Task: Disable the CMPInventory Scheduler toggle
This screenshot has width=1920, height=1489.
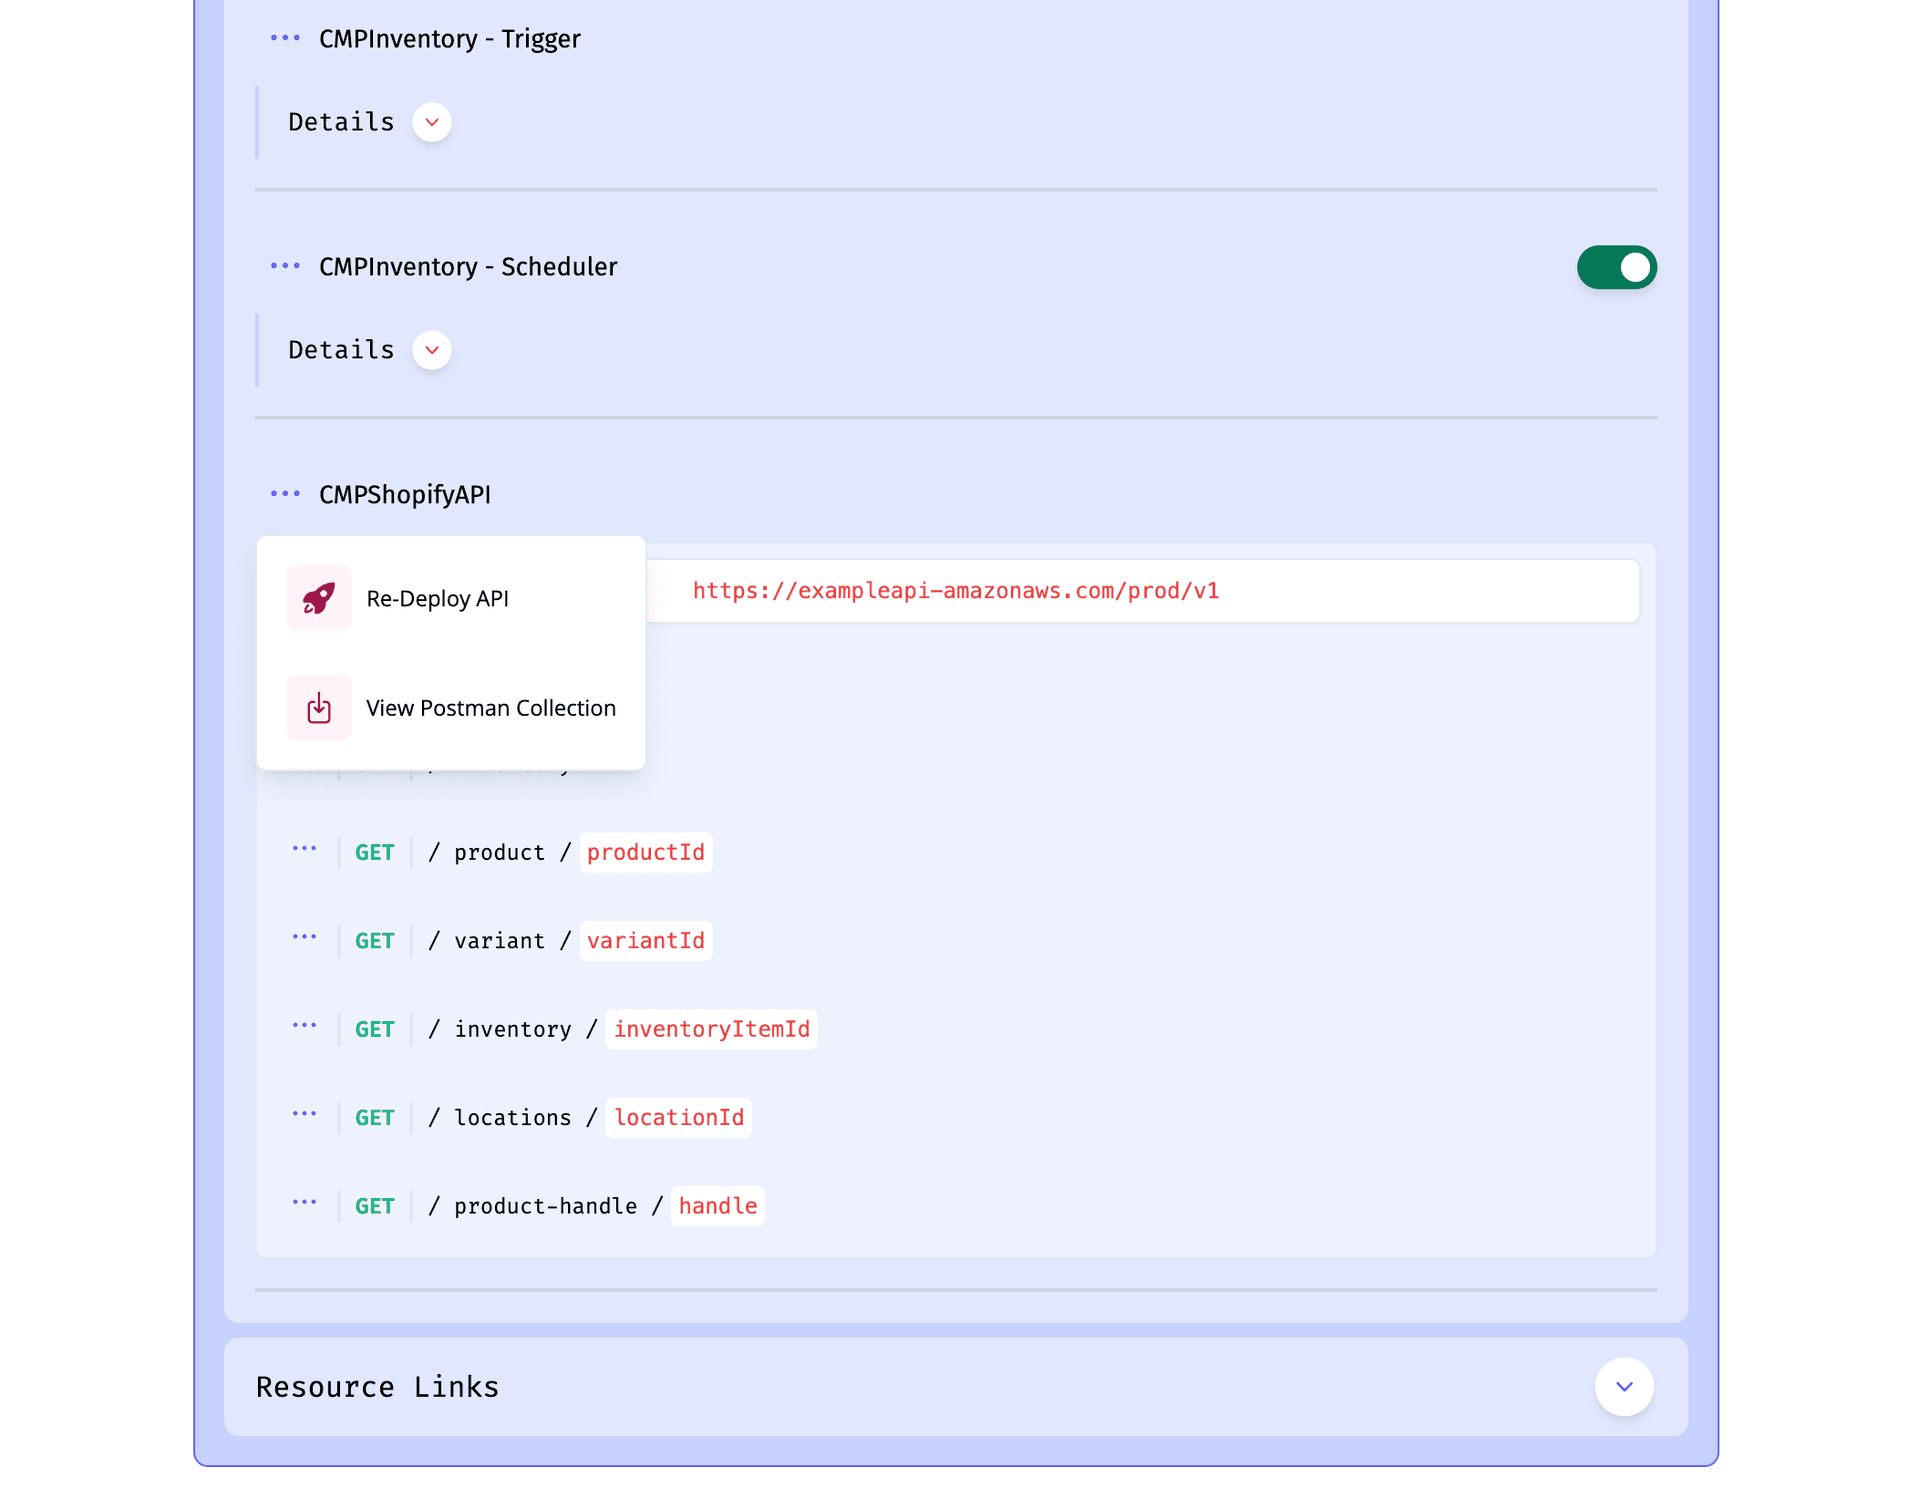Action: (1617, 267)
